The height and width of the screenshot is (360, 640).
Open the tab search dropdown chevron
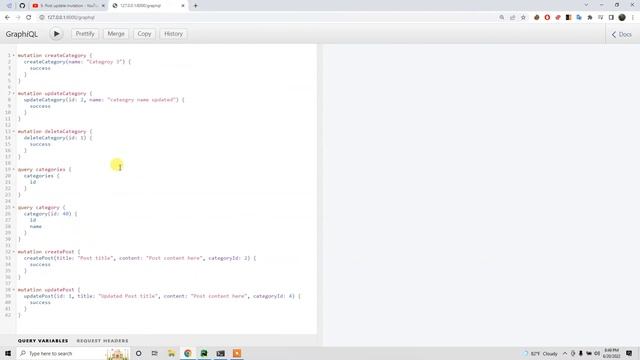click(587, 5)
